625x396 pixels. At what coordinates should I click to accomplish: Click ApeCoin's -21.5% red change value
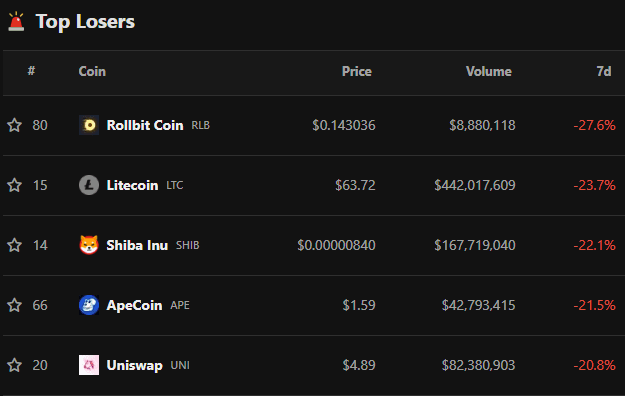(594, 305)
